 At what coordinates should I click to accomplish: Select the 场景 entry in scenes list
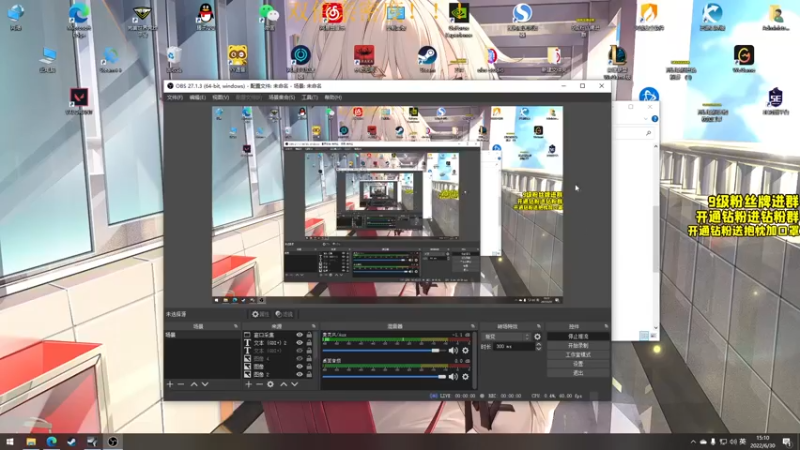202,335
